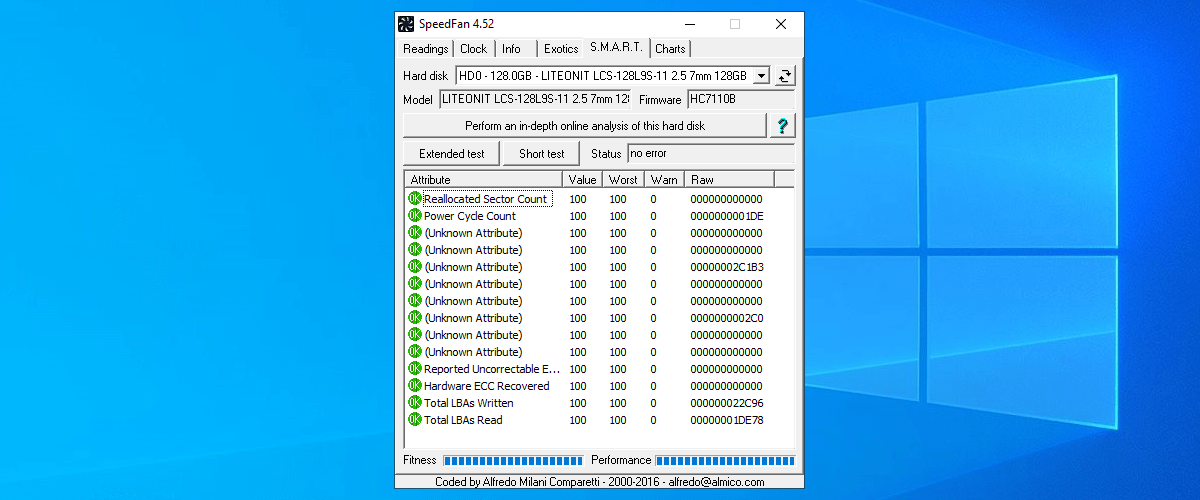Open the Info tab
The width and height of the screenshot is (1200, 500).
pos(511,49)
